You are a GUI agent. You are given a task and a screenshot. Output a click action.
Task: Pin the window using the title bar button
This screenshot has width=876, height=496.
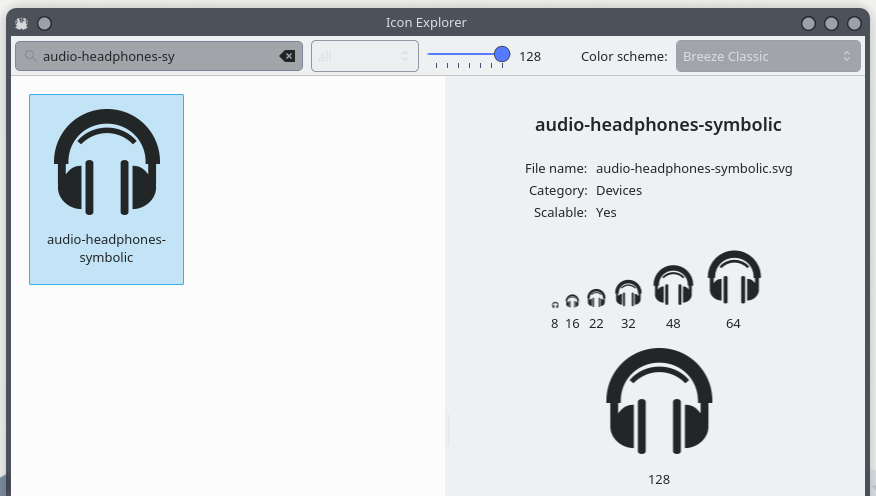[x=44, y=23]
